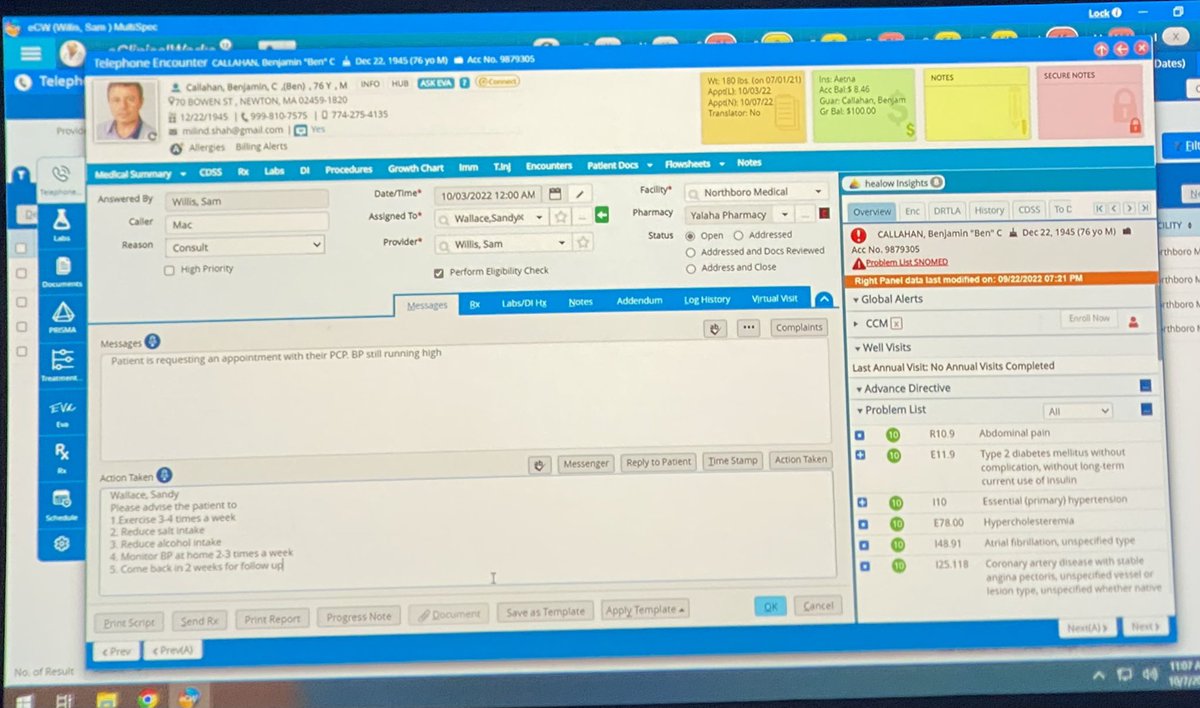
Task: Open the Provider dropdown arrow
Action: (563, 243)
